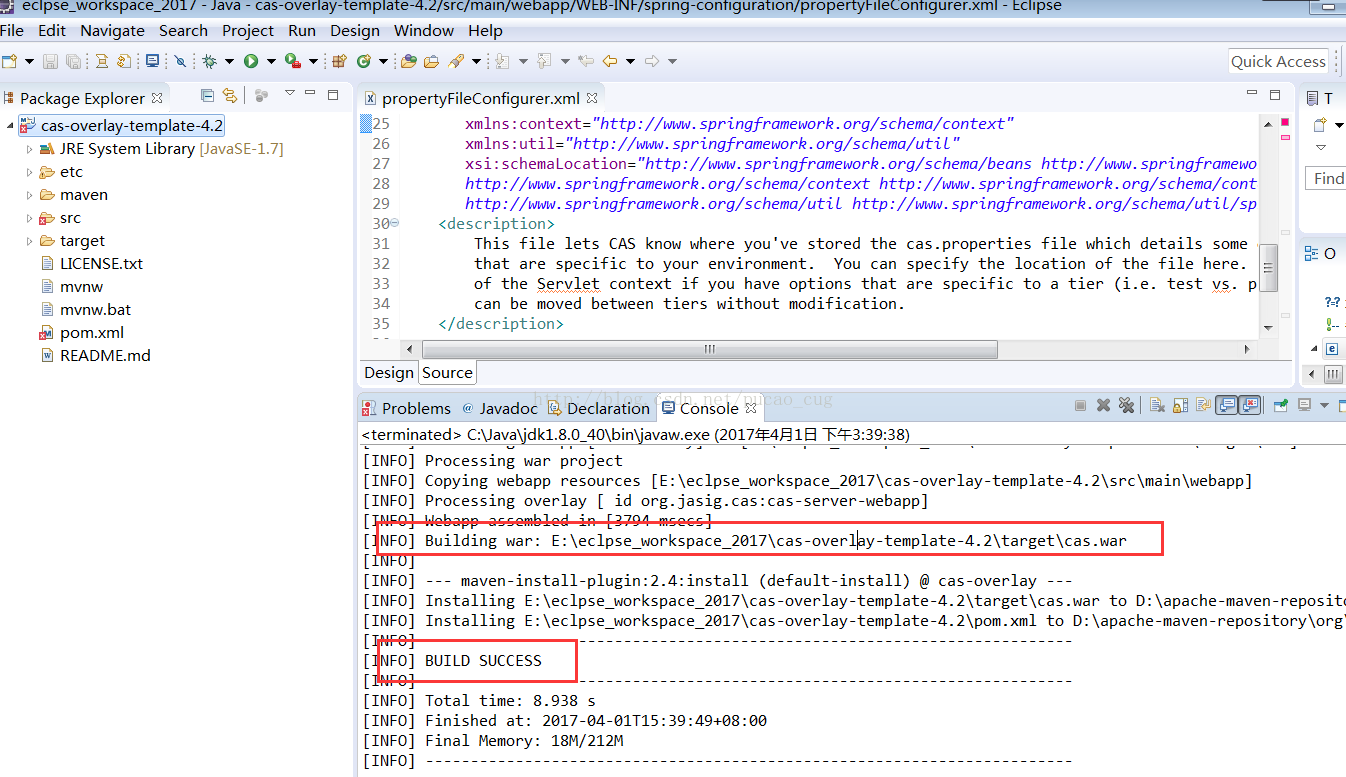
Task: Switch to the Problems tab
Action: [407, 408]
